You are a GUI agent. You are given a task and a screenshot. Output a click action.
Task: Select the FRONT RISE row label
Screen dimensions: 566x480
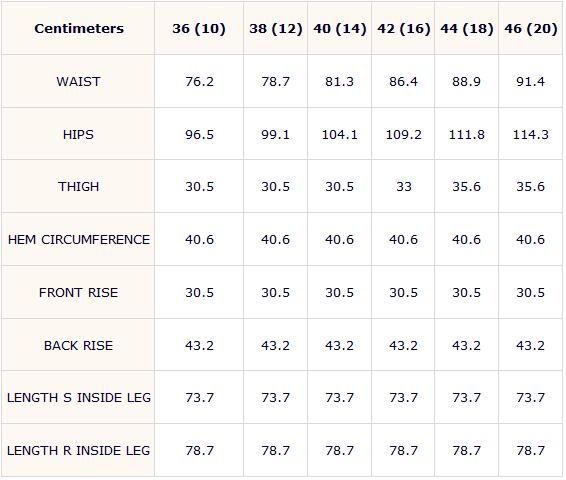pyautogui.click(x=78, y=292)
